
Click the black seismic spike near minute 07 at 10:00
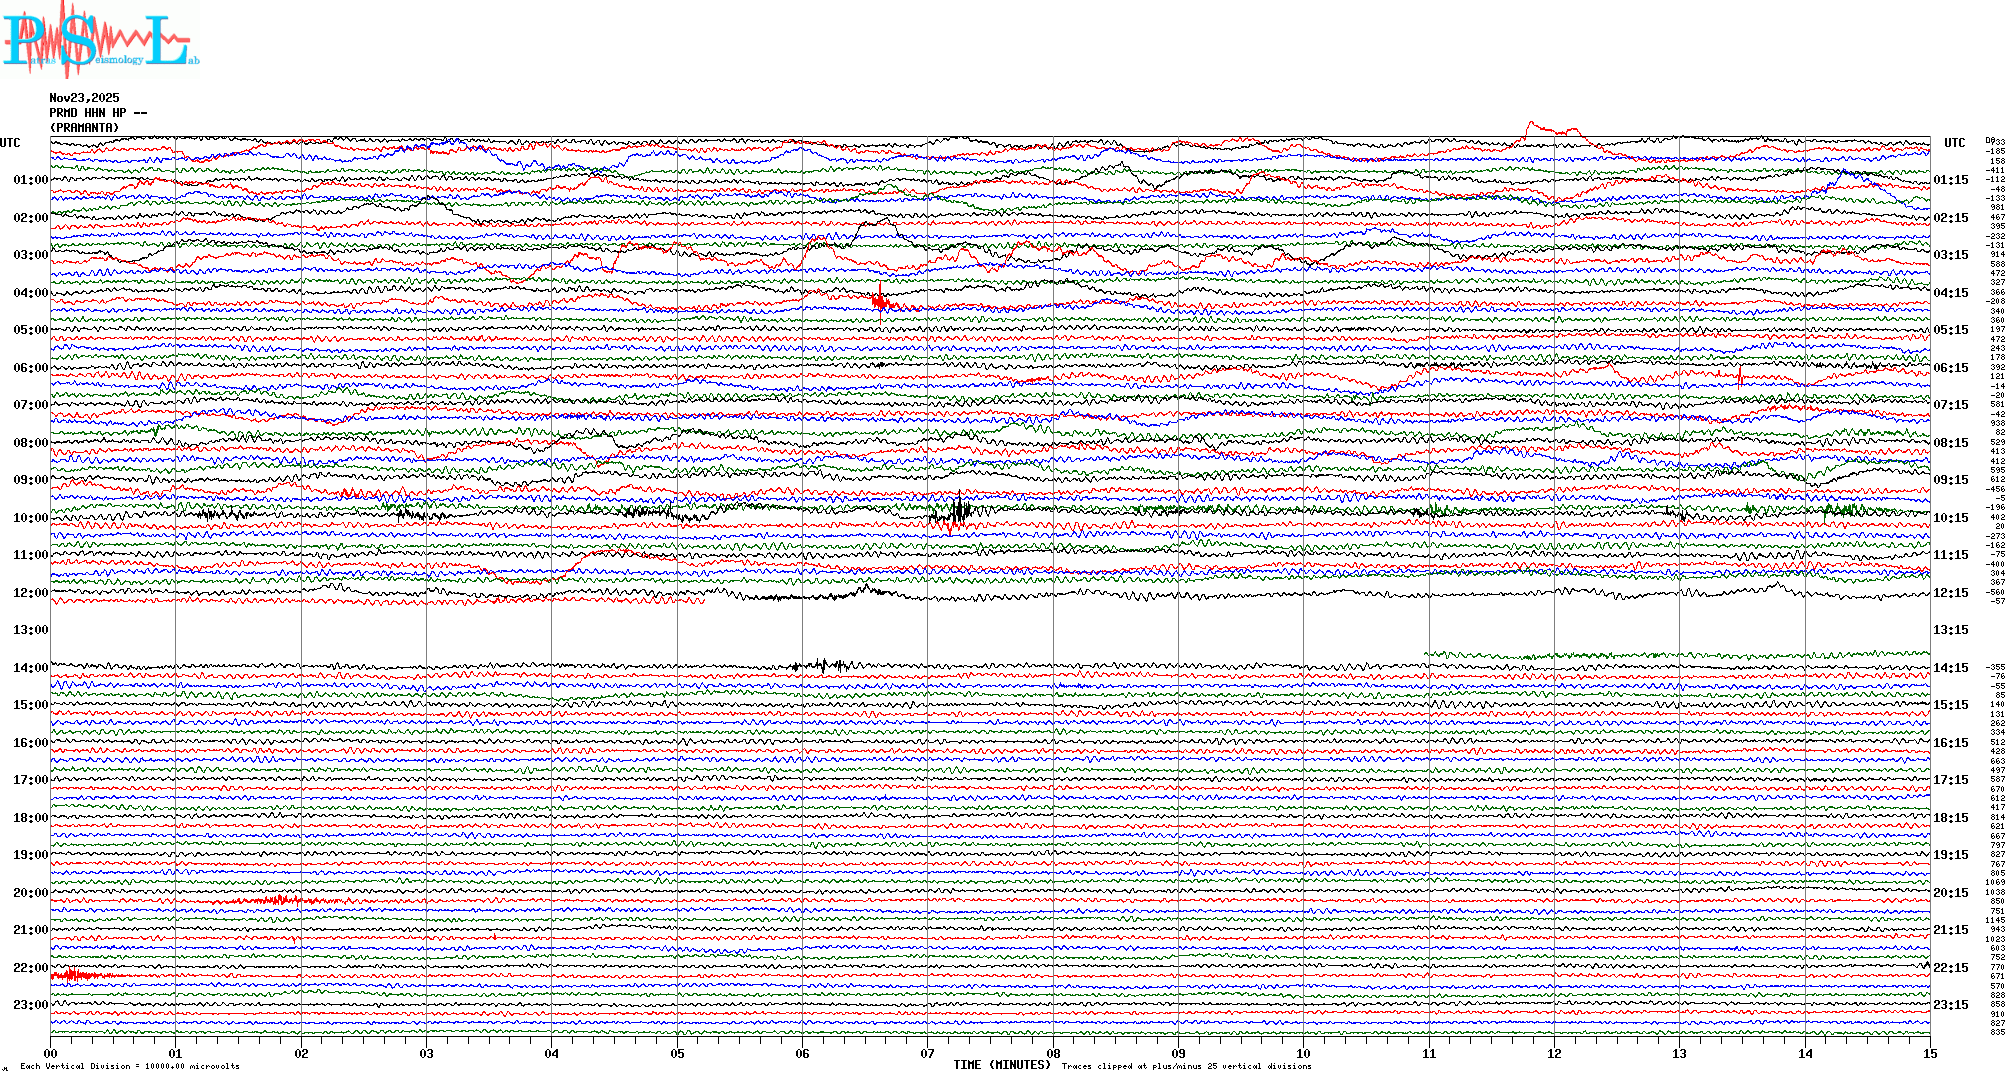click(960, 510)
